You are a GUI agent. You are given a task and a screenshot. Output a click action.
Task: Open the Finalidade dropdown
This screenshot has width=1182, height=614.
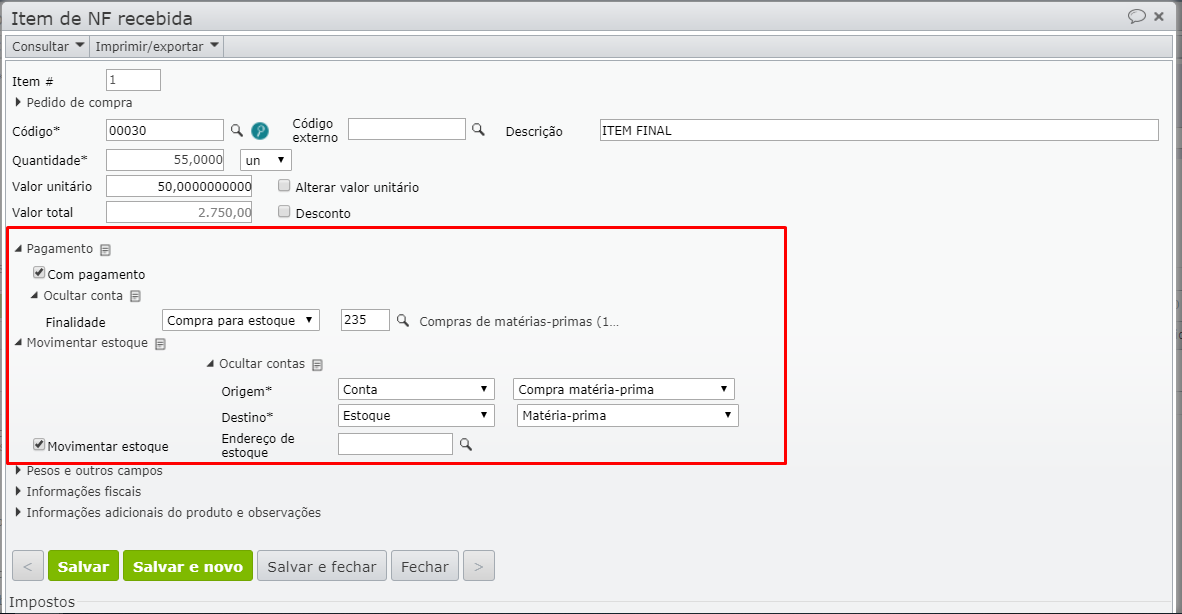pos(241,321)
